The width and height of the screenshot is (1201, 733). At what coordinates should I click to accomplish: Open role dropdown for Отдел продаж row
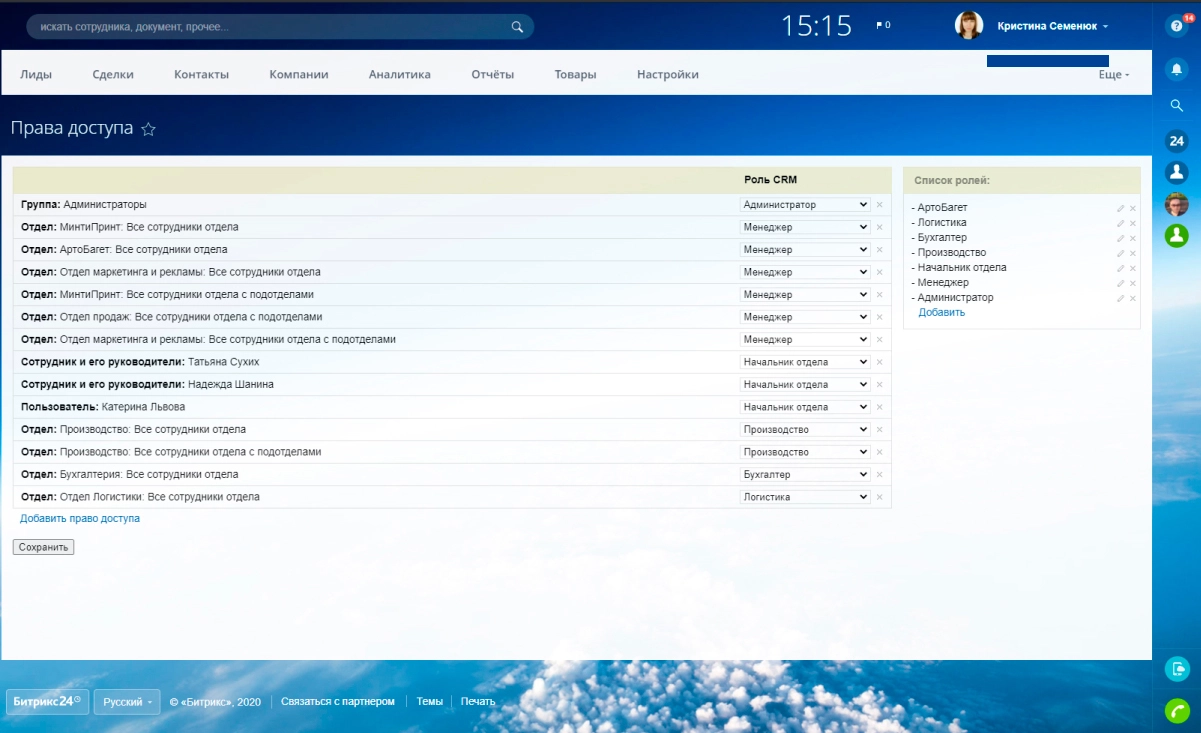coord(805,317)
